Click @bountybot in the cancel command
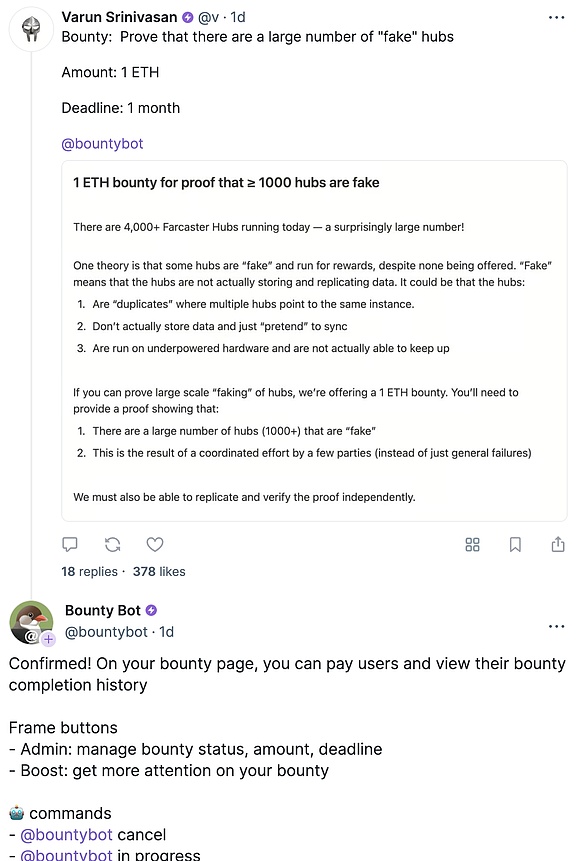Image resolution: width=580 pixels, height=861 pixels. (66, 835)
